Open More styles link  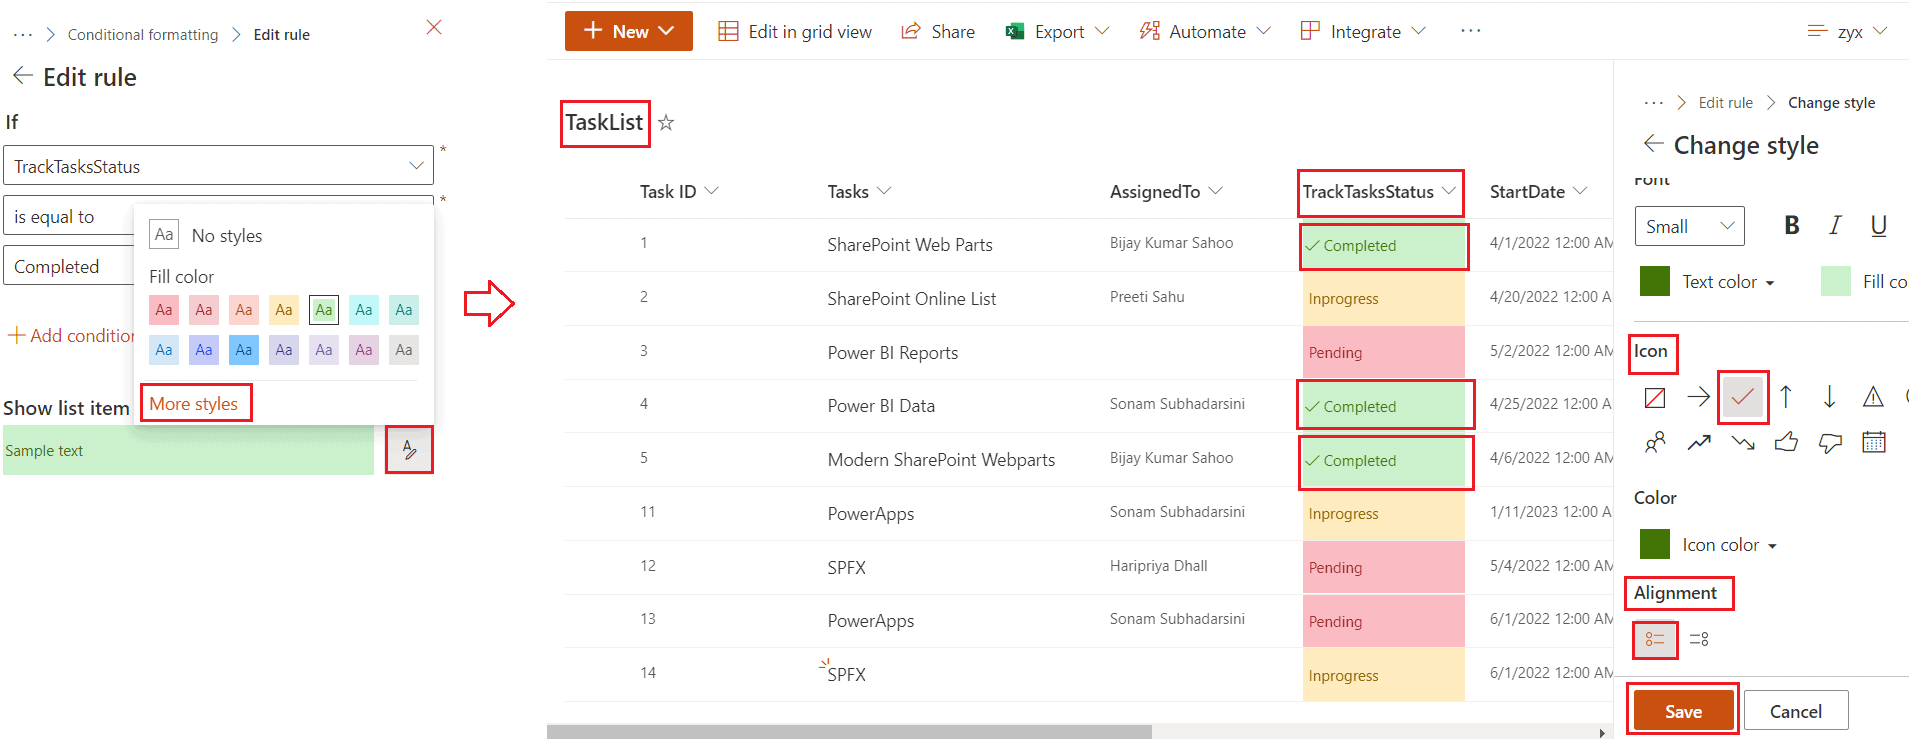point(194,403)
